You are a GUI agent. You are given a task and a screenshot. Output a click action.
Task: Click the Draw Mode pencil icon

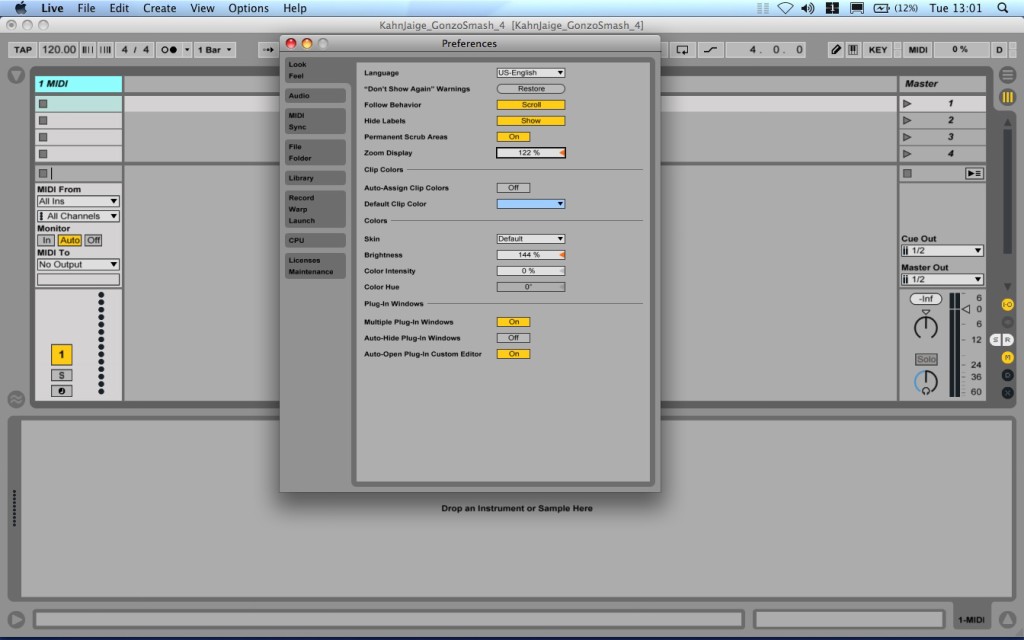(x=836, y=49)
